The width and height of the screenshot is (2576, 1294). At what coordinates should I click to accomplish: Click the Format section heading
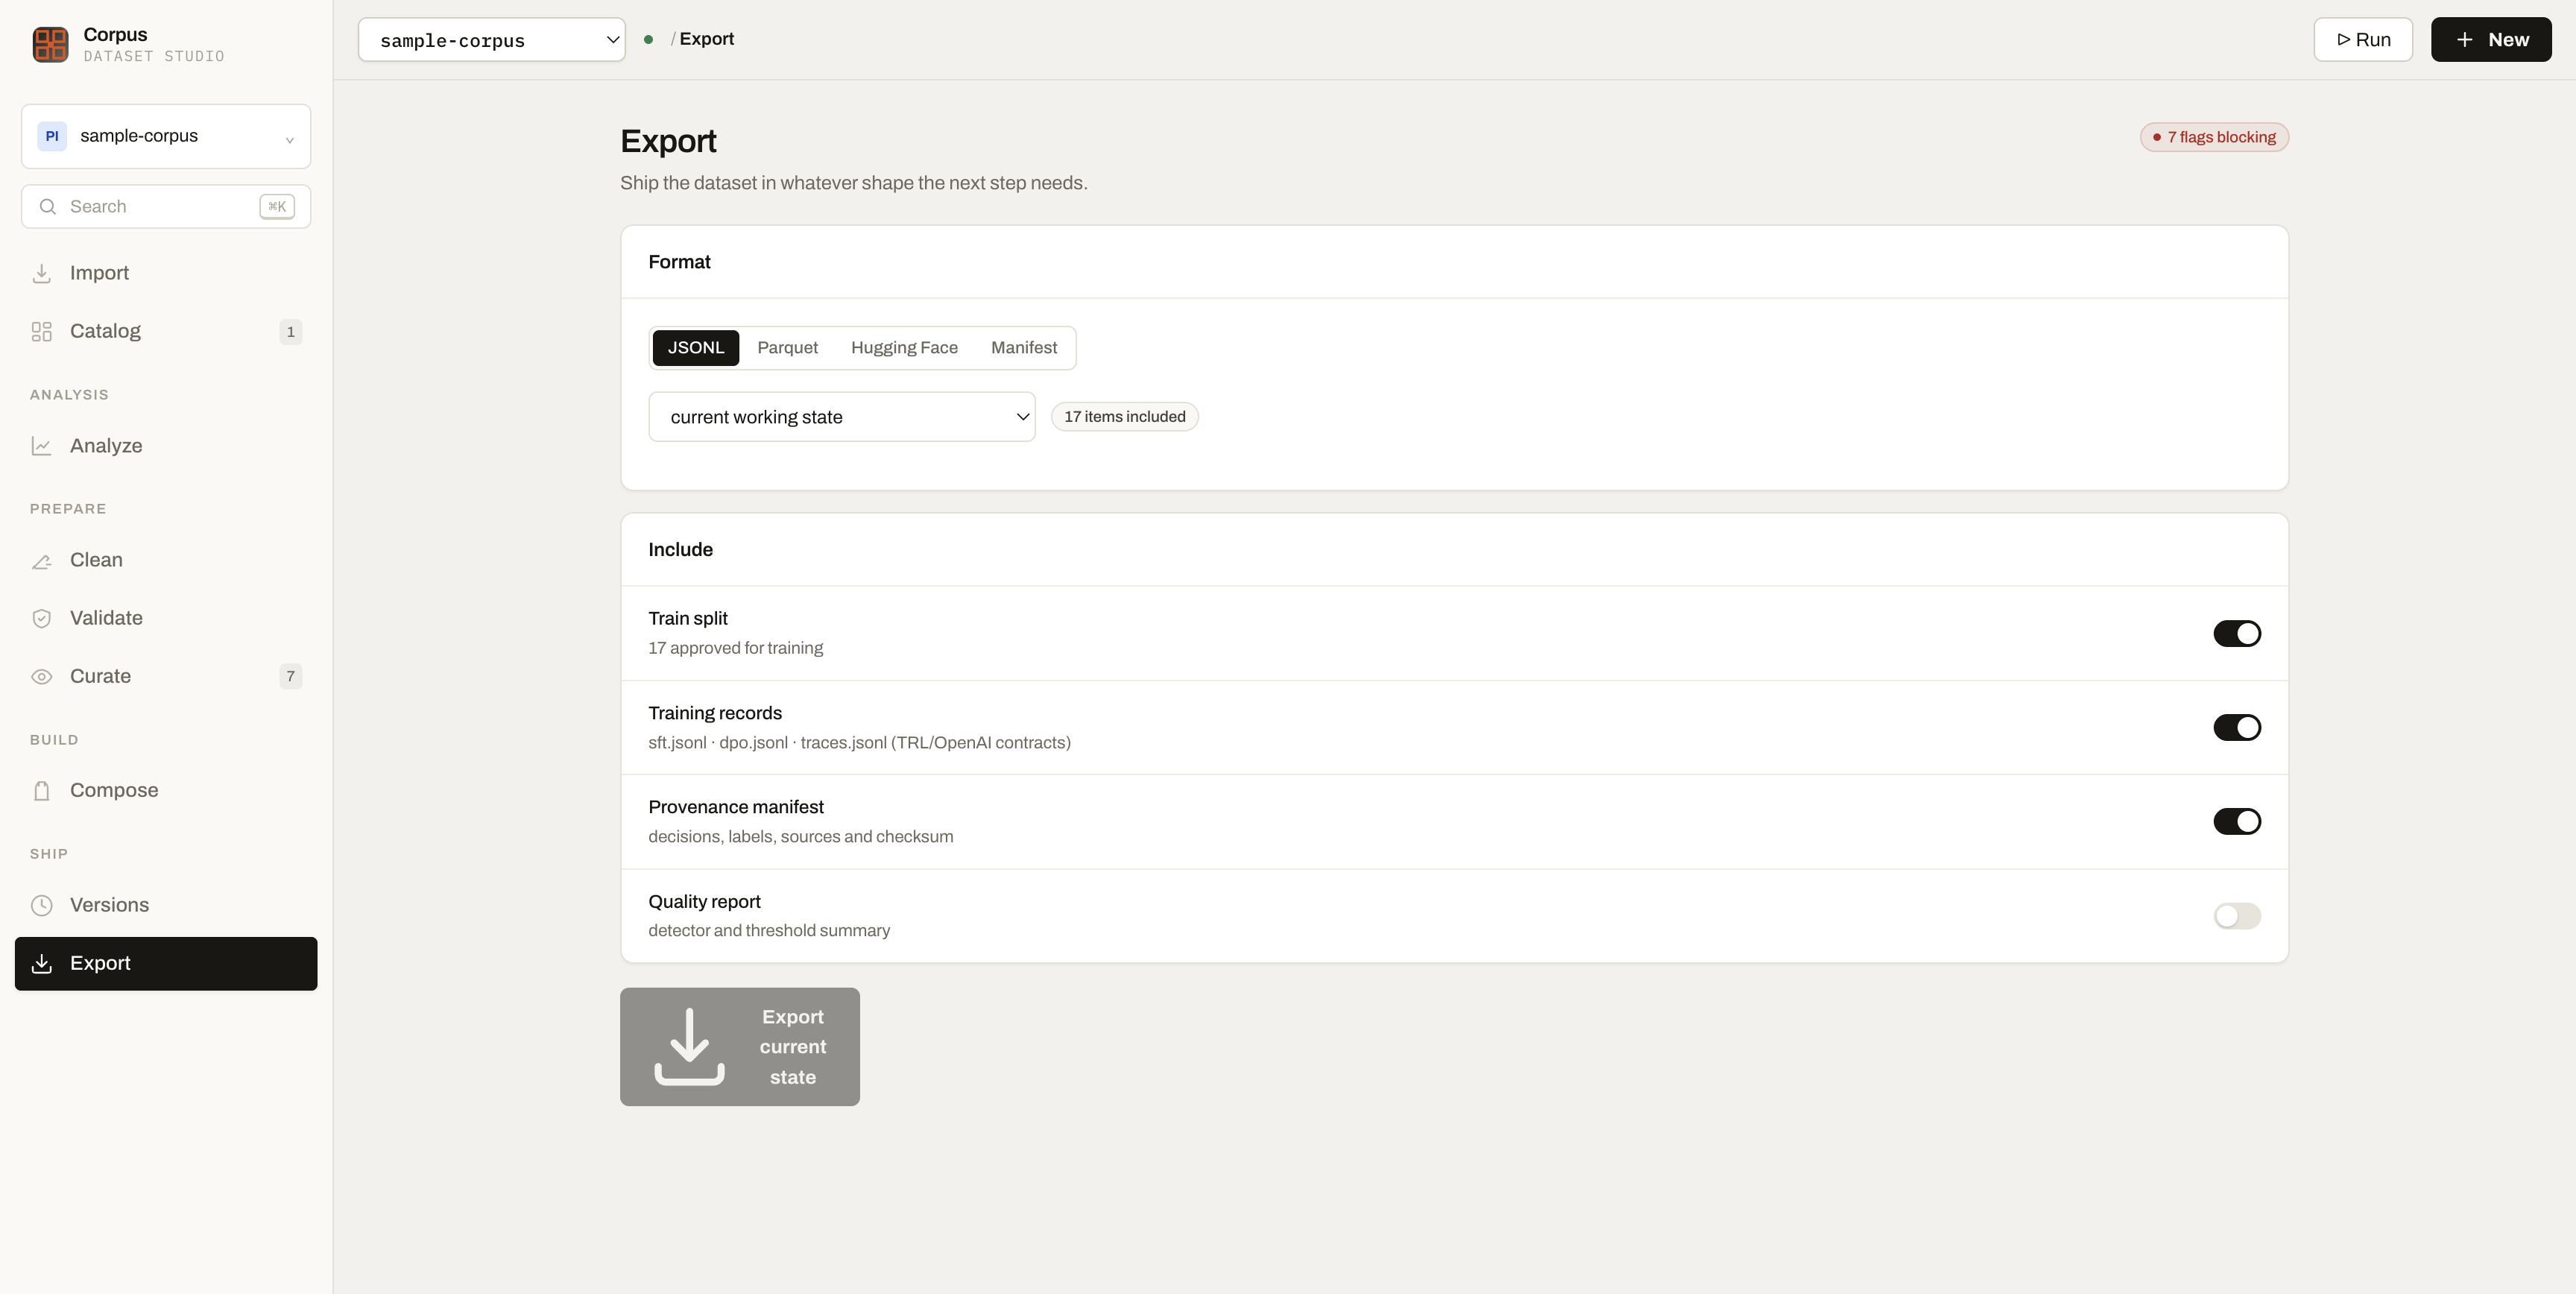click(679, 262)
